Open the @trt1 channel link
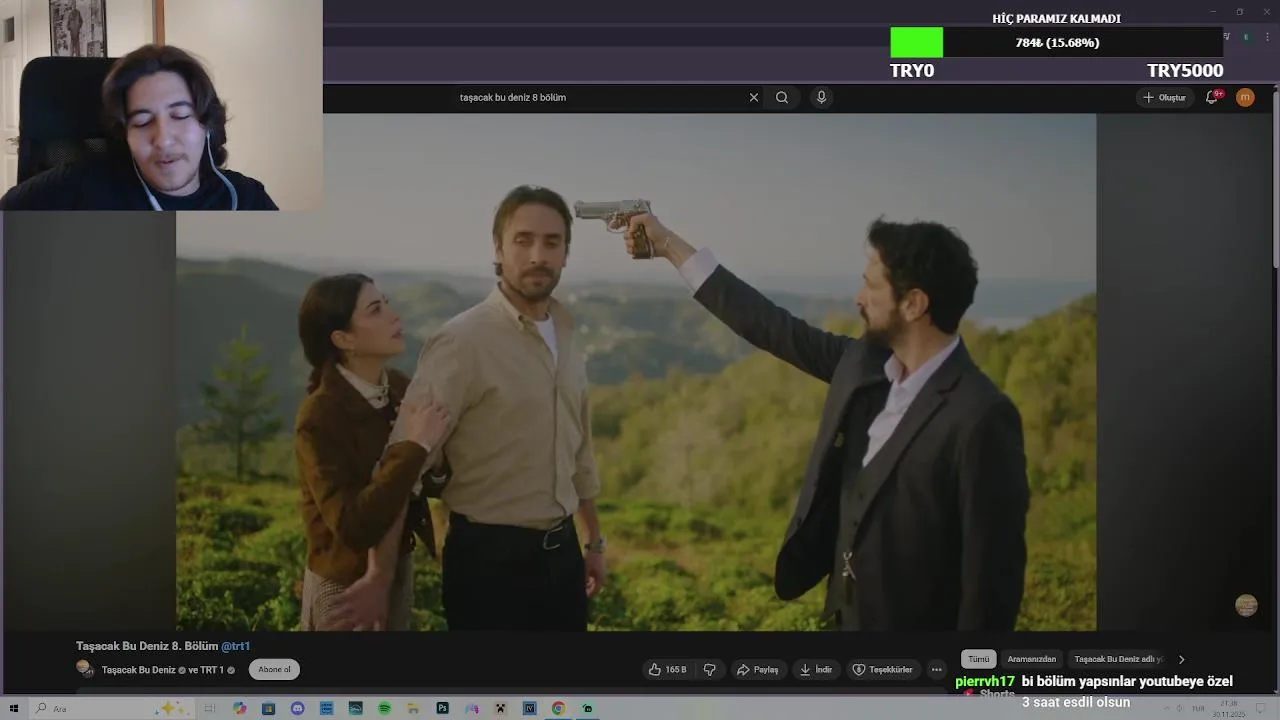The image size is (1280, 720). pos(235,646)
